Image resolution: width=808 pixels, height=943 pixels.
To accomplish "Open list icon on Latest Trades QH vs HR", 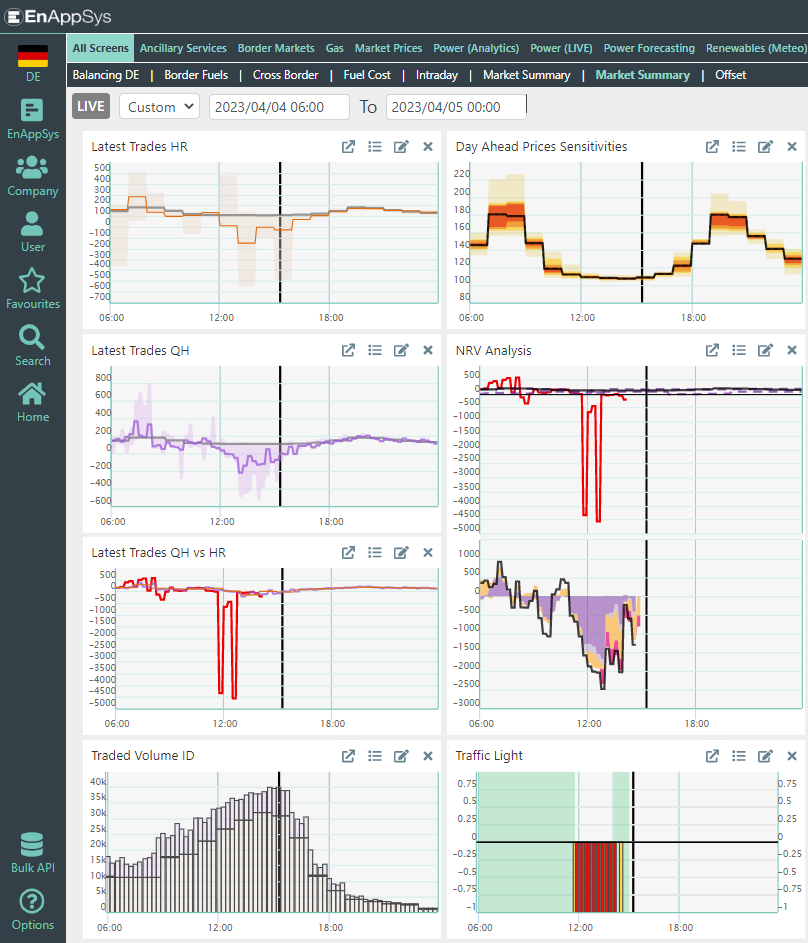I will (375, 553).
